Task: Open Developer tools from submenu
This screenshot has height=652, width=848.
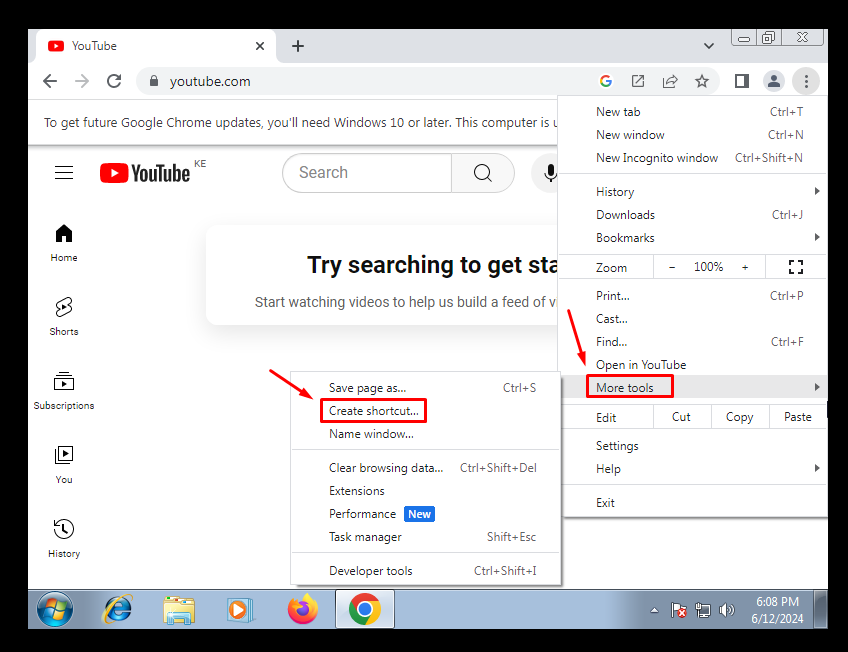Action: 426,571
